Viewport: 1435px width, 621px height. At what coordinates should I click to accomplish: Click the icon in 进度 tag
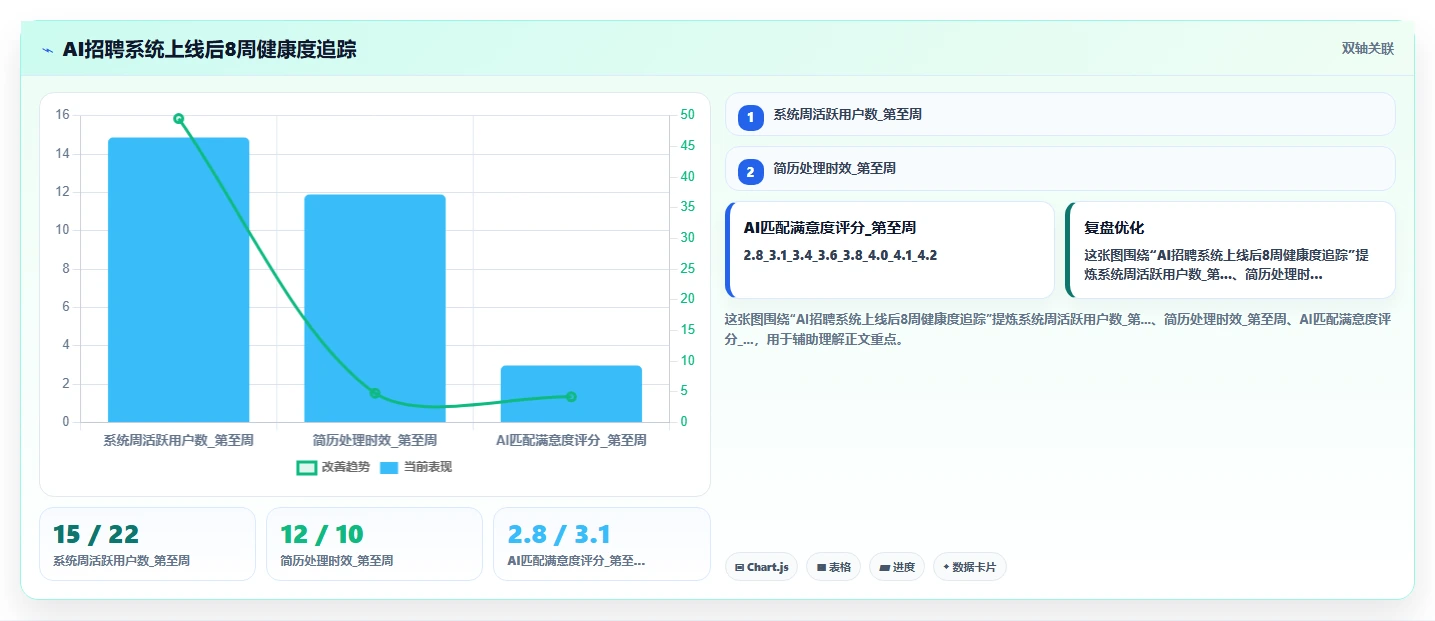pos(884,567)
